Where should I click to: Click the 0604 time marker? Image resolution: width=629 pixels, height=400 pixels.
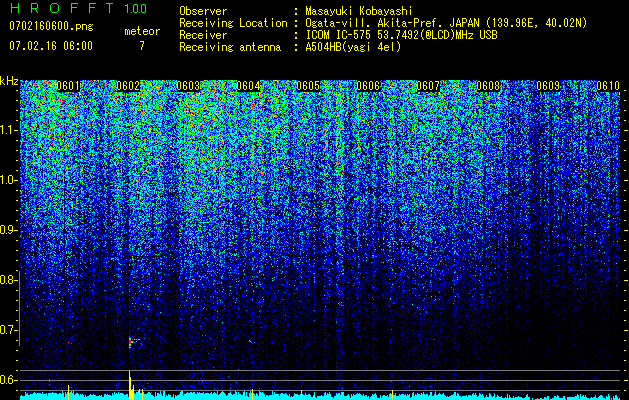[x=248, y=86]
